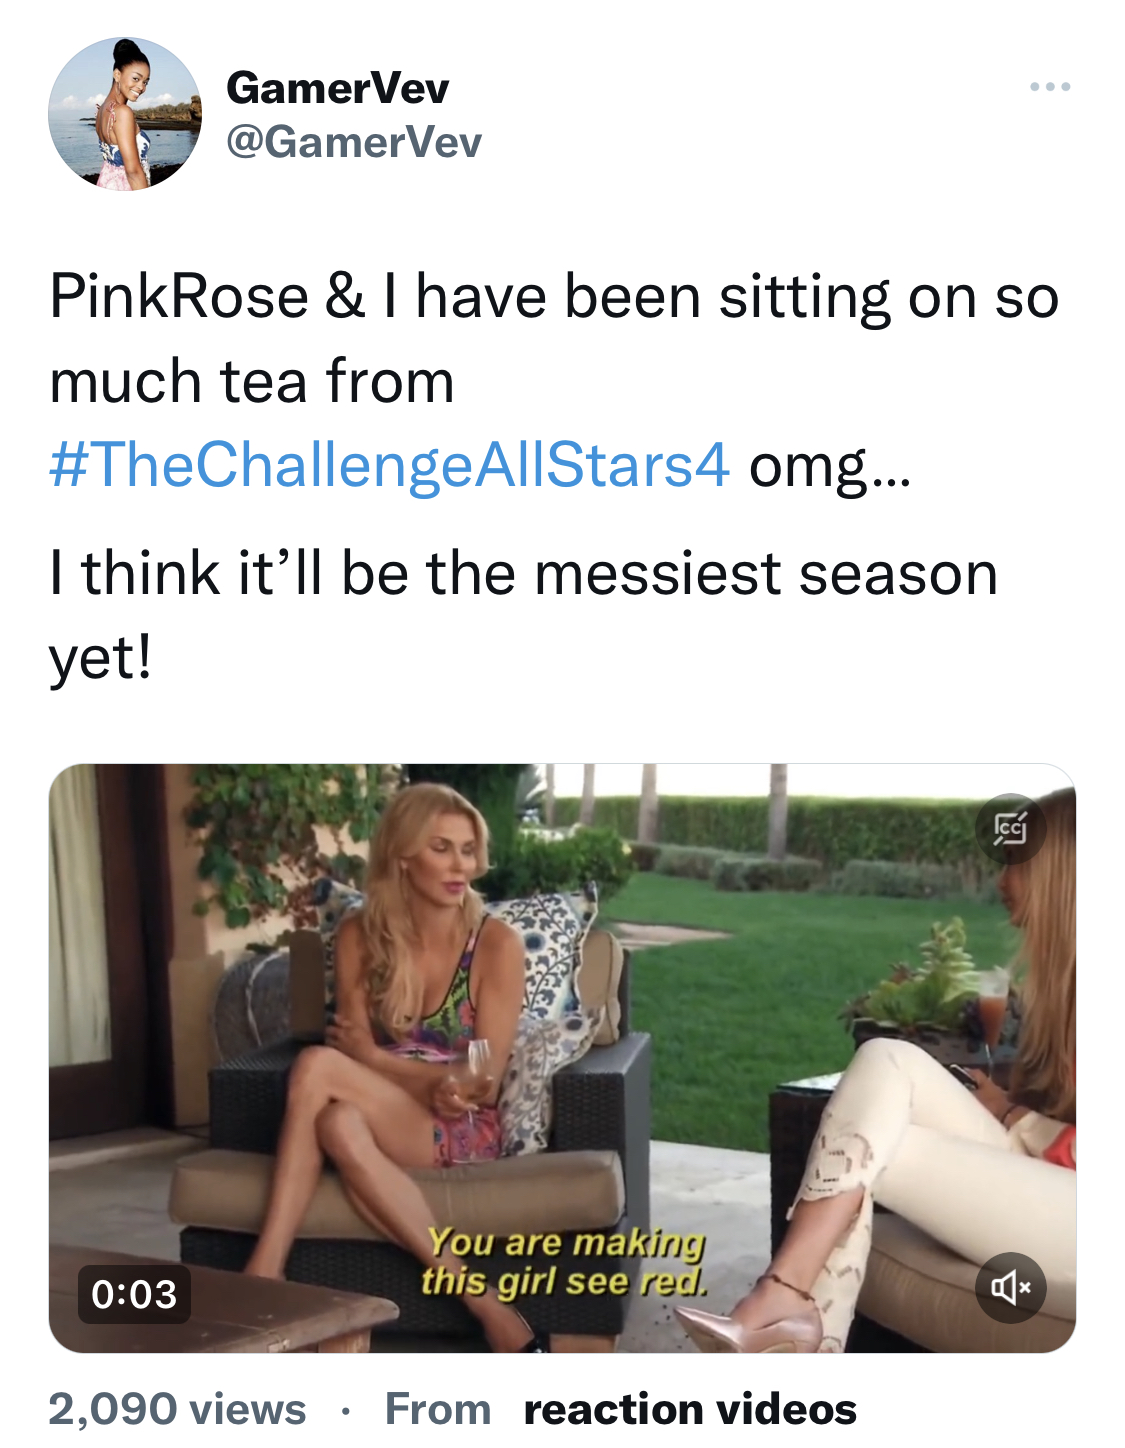Image resolution: width=1125 pixels, height=1448 pixels.
Task: Open the reaction videos source link
Action: [x=690, y=1409]
